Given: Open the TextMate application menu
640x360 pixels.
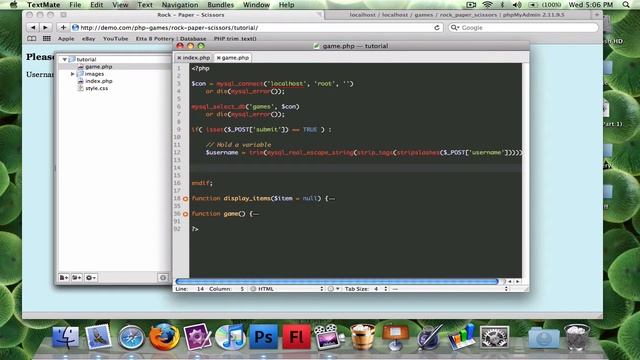Looking at the screenshot, I should pyautogui.click(x=43, y=5).
